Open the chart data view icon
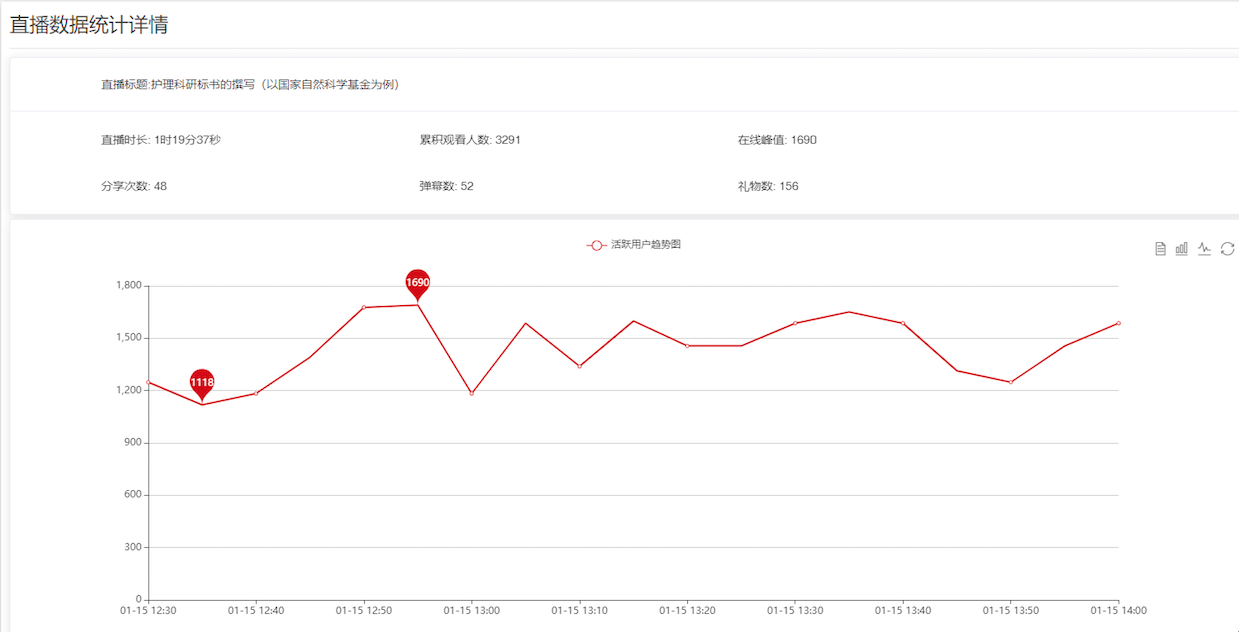 [x=1160, y=249]
